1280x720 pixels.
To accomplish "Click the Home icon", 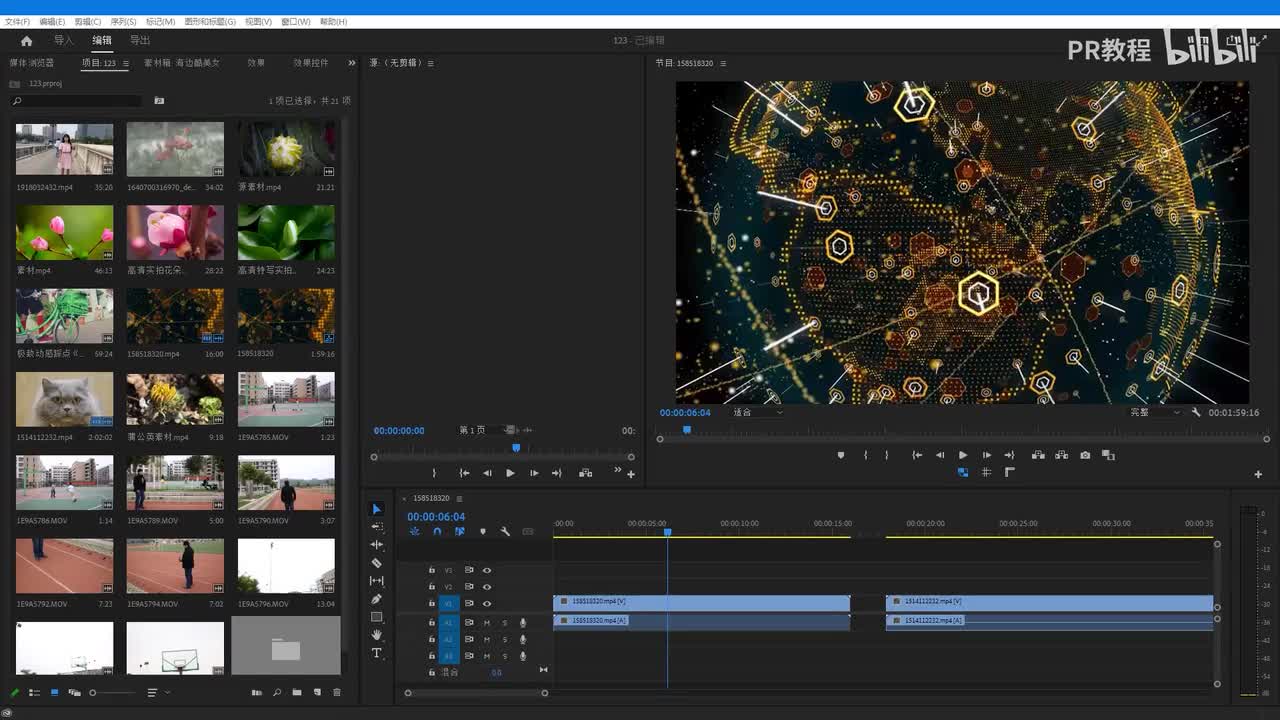I will pos(26,41).
